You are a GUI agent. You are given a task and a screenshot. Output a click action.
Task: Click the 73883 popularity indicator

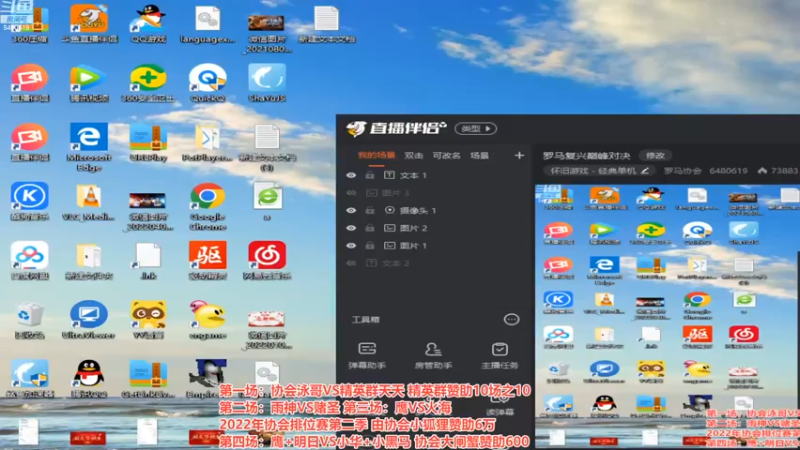(778, 171)
